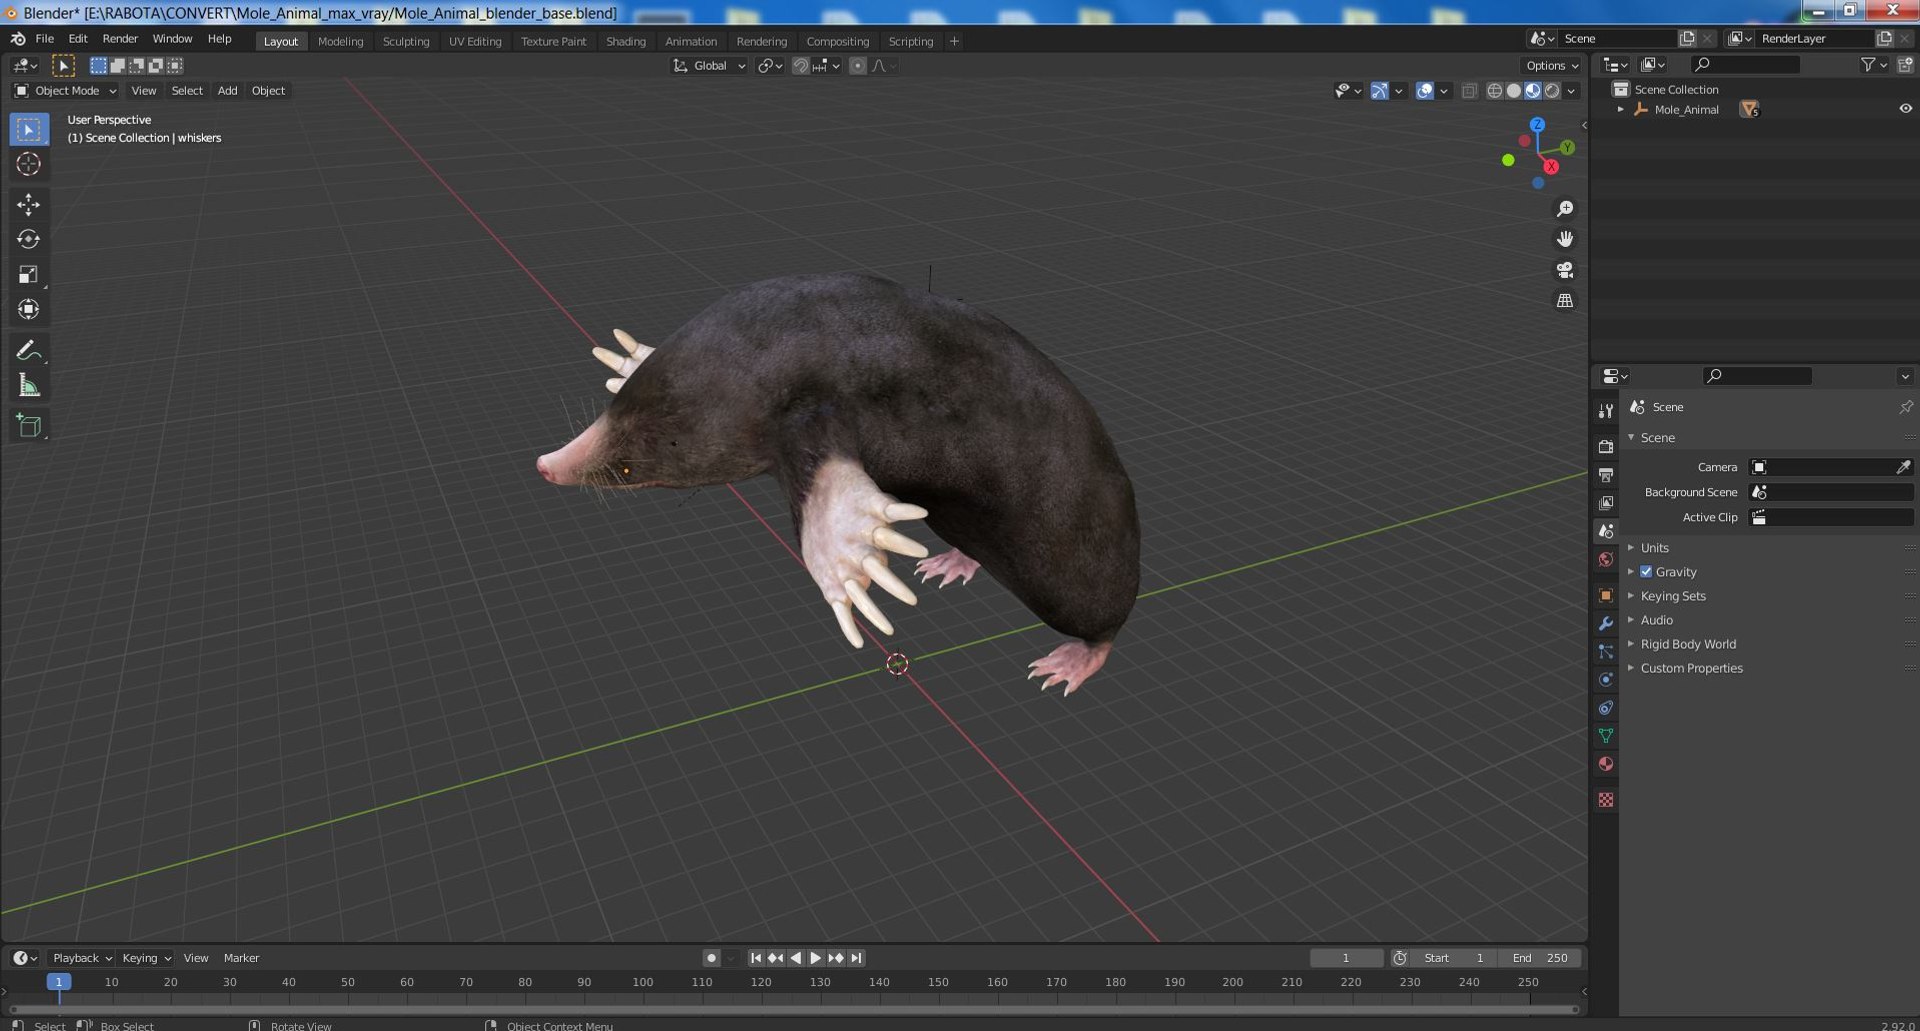Open the Options dropdown in viewport
1920x1031 pixels.
[x=1551, y=66]
